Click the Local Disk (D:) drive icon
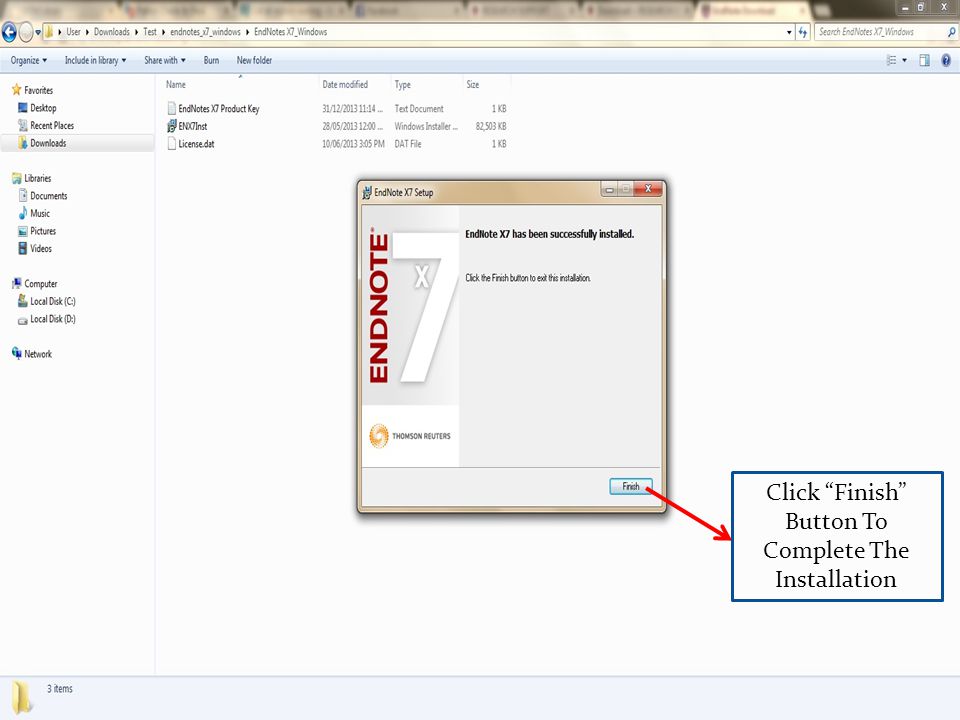Screen dimensions: 960x720 pyautogui.click(x=23, y=320)
